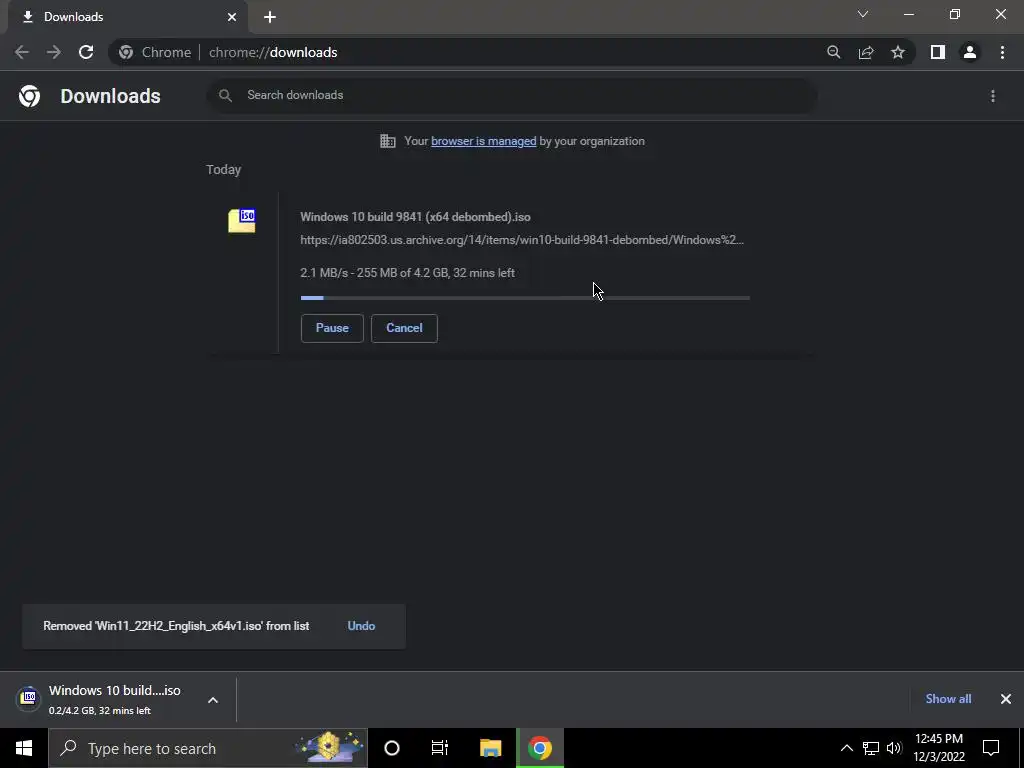Open the notification action center

point(991,748)
